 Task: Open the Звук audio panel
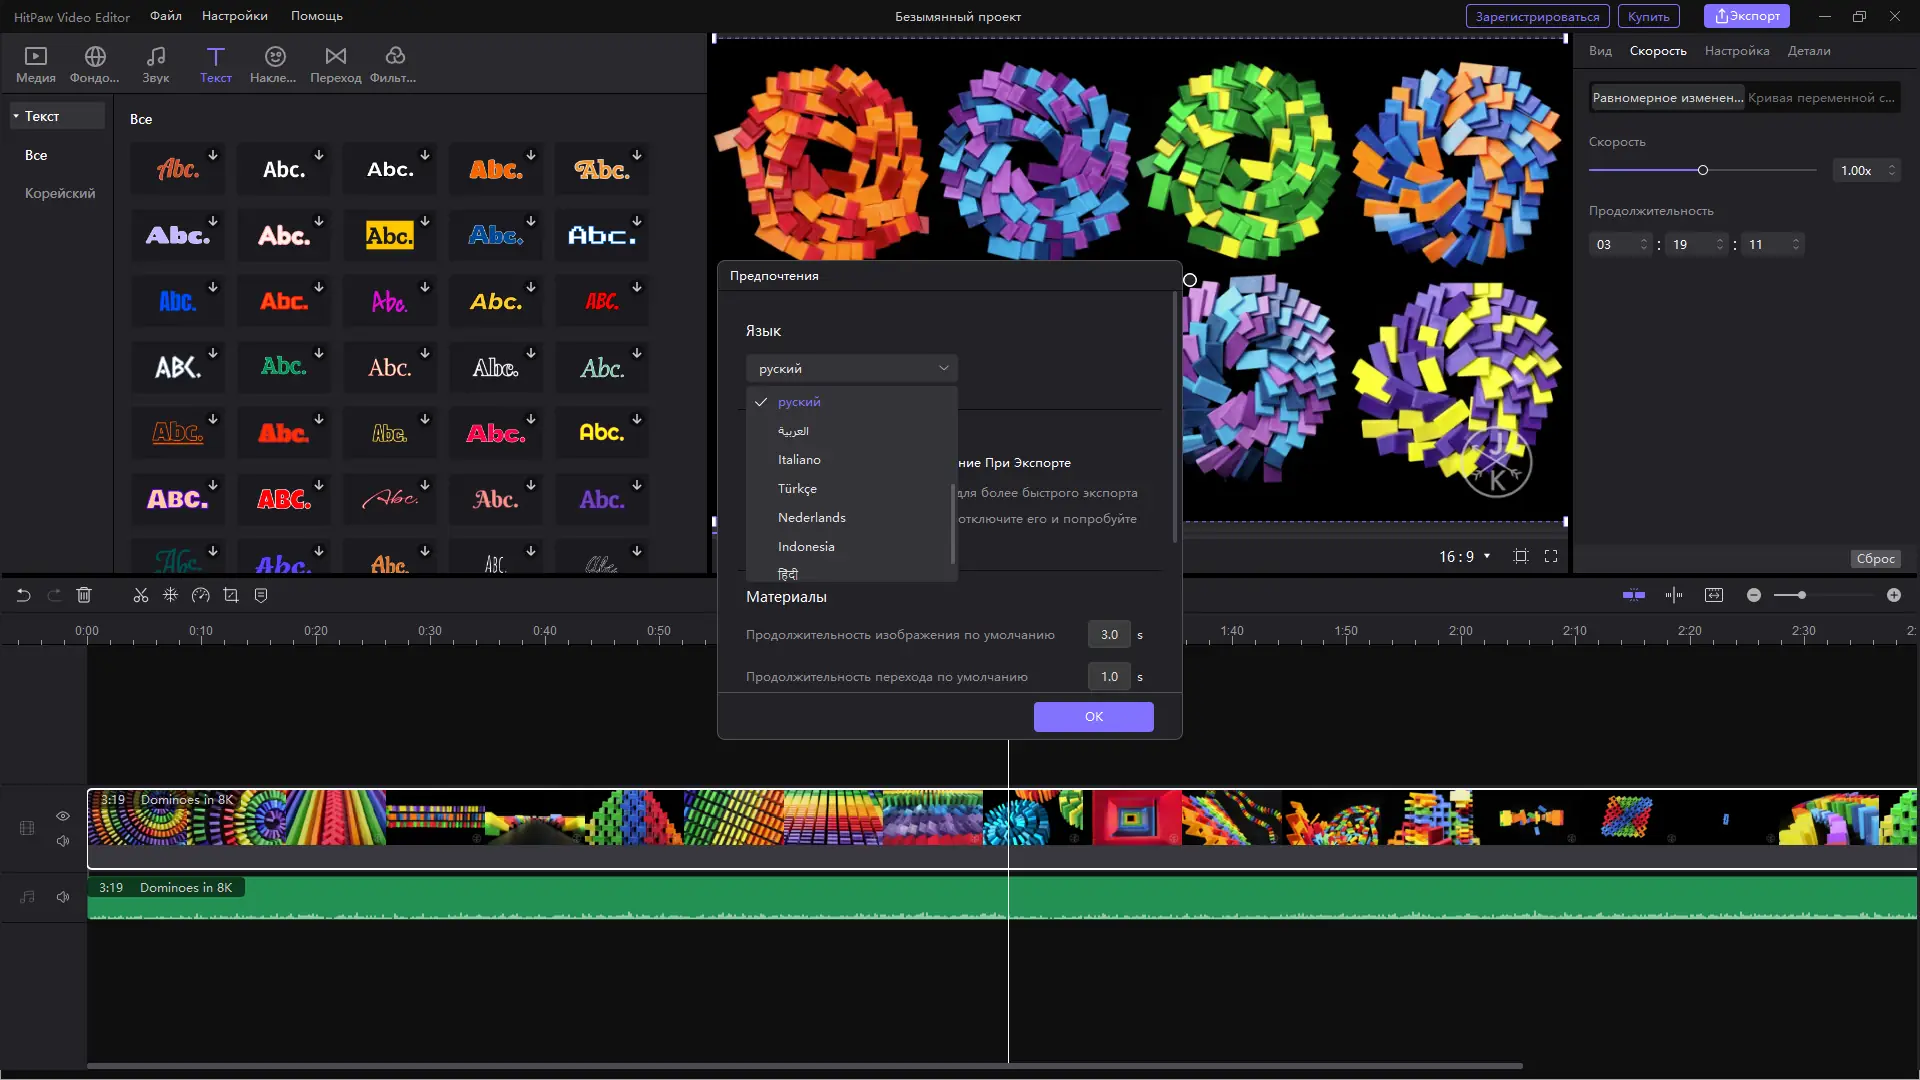pyautogui.click(x=155, y=64)
